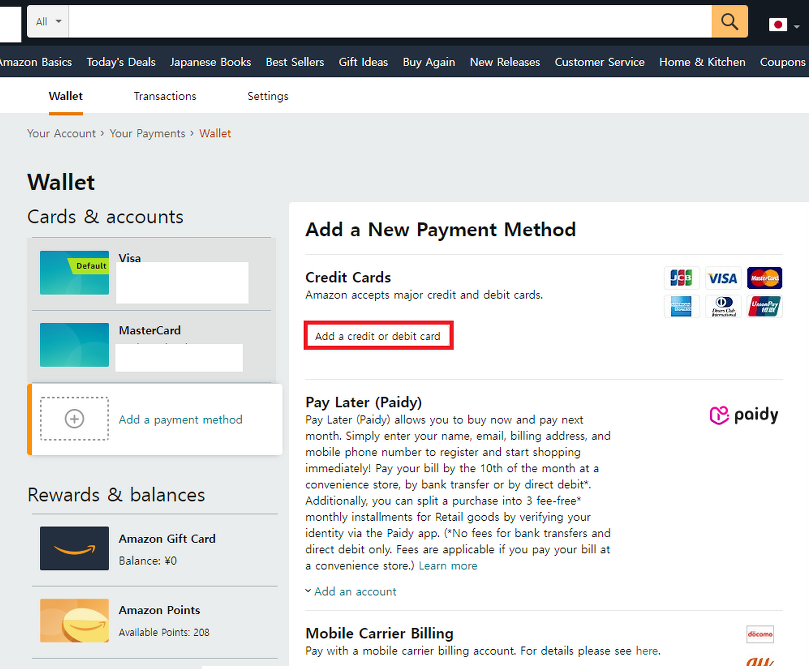Image resolution: width=809 pixels, height=669 pixels.
Task: Open Coupons in nav bar
Action: click(x=783, y=62)
